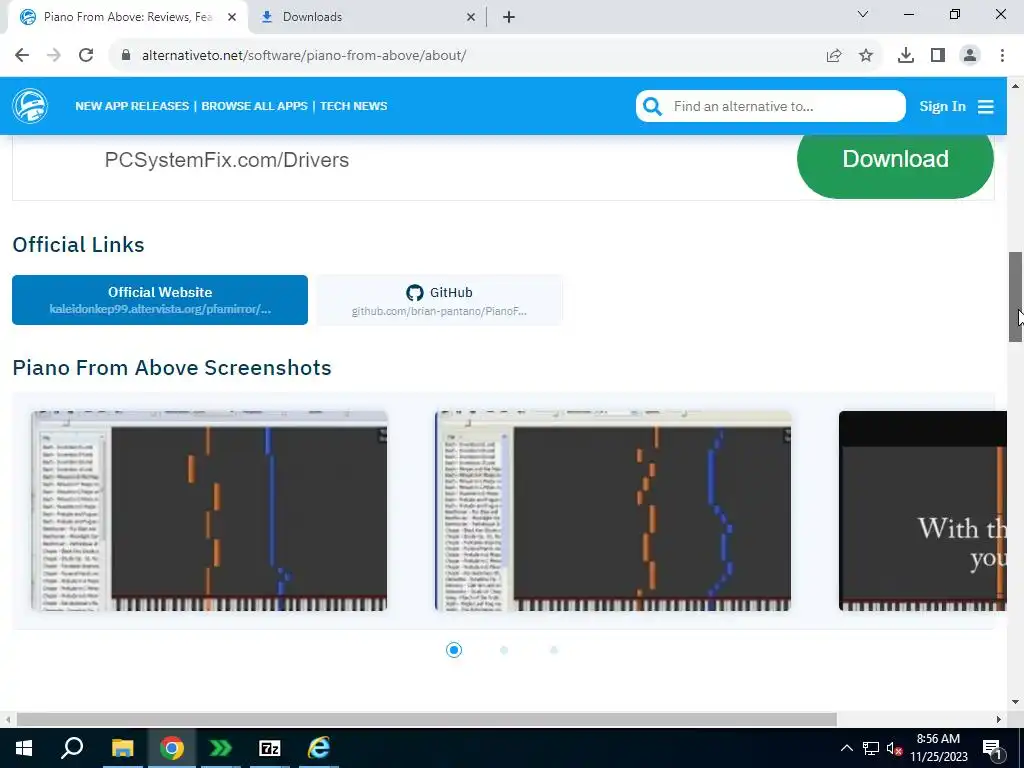Select the third carousel pagination dot
The height and width of the screenshot is (768, 1024).
554,650
